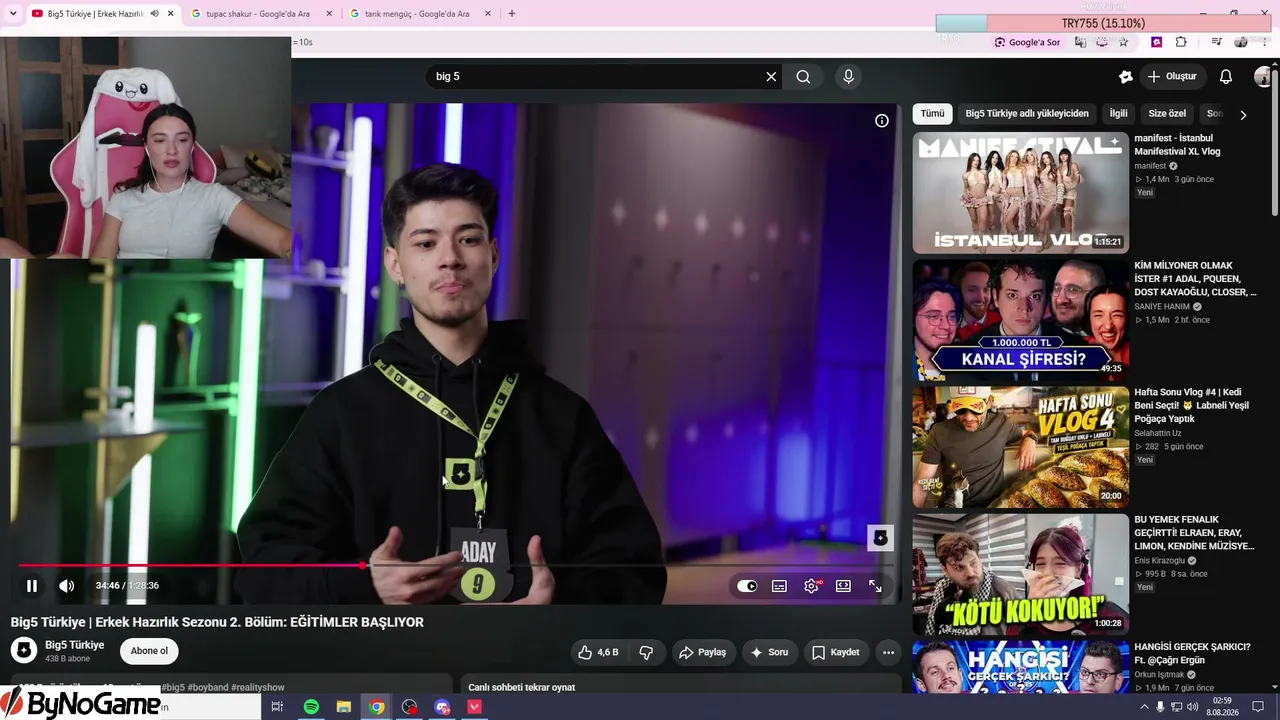Open the YouTube notifications bell
The width and height of the screenshot is (1280, 720).
coord(1226,77)
